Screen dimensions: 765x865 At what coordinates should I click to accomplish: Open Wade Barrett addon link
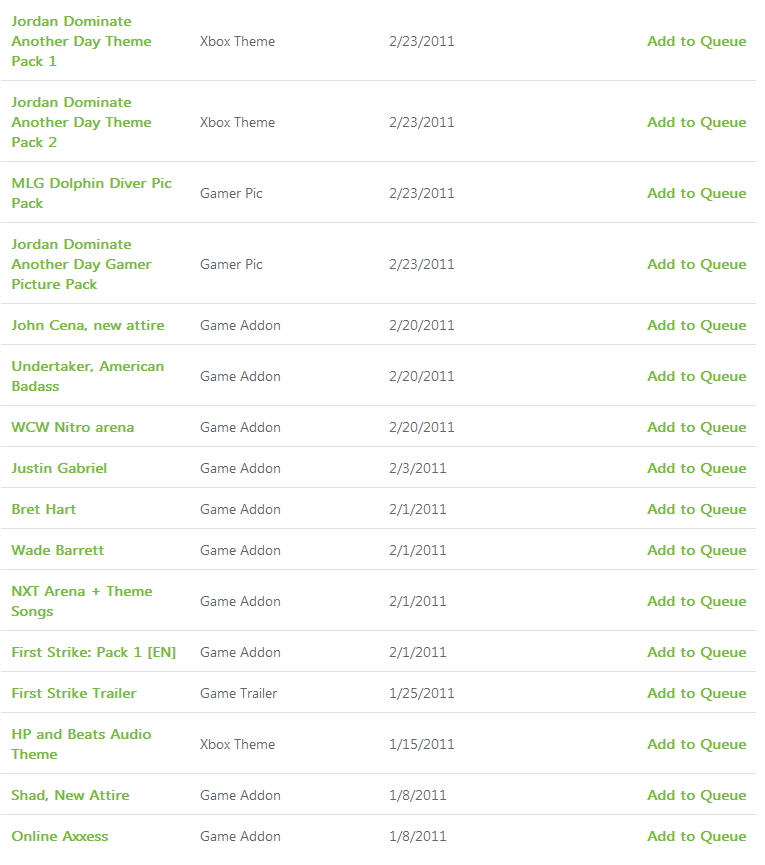(x=57, y=550)
